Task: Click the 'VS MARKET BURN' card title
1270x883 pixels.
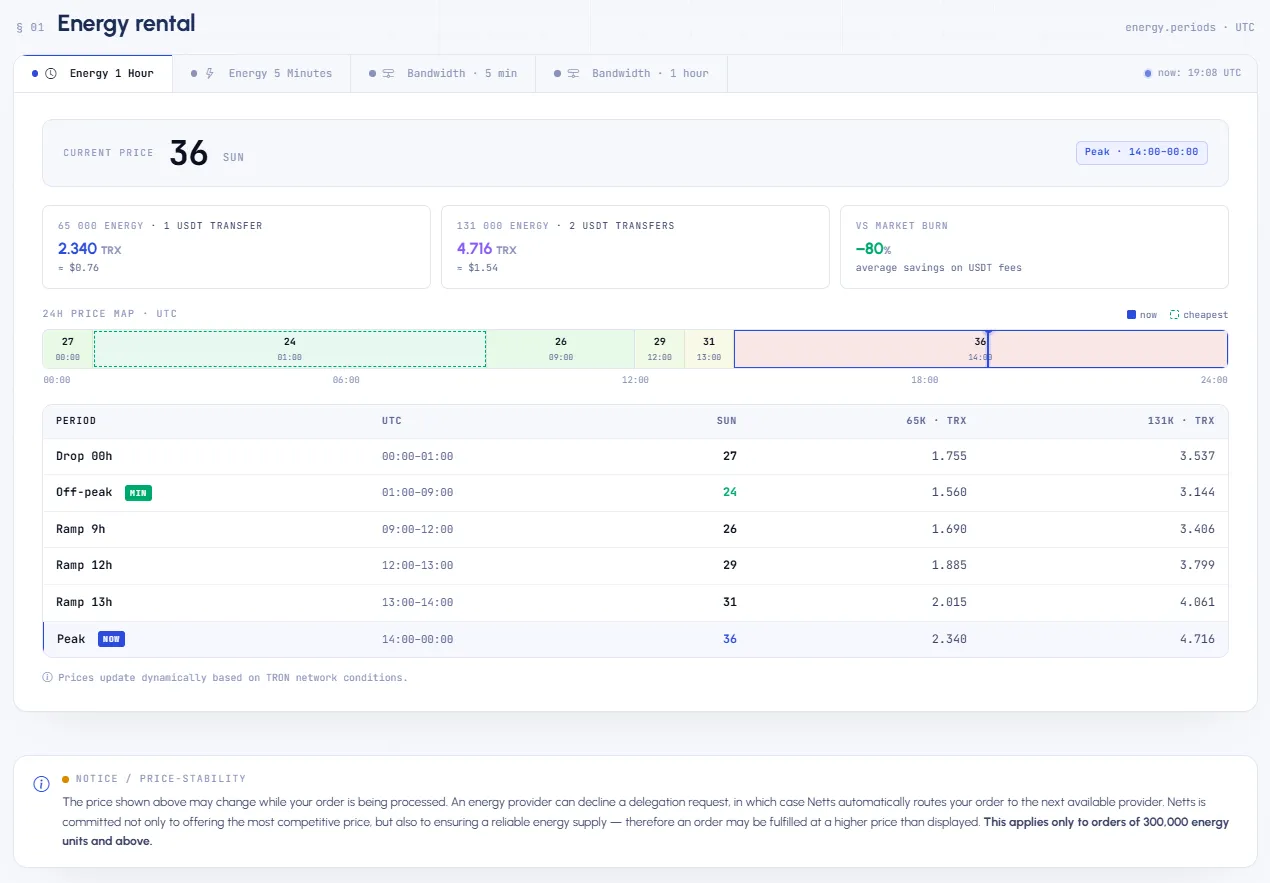Action: [x=902, y=226]
